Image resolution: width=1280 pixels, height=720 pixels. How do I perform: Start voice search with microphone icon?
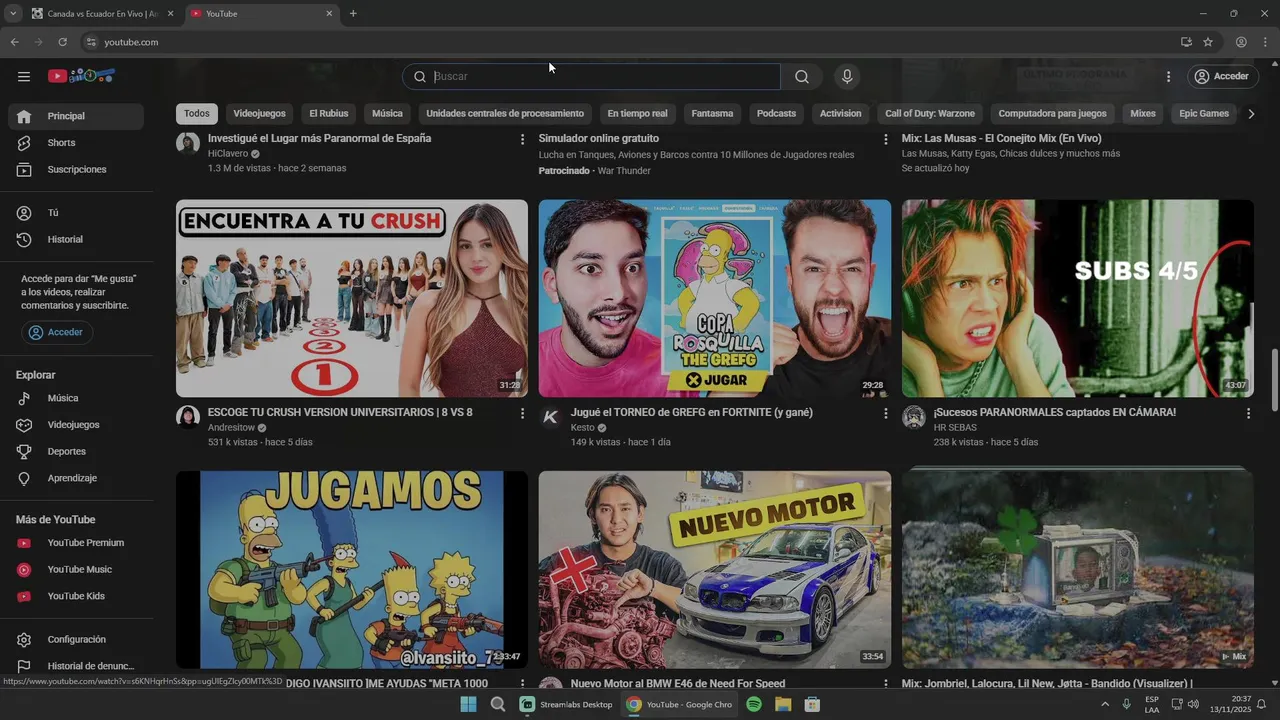[847, 77]
